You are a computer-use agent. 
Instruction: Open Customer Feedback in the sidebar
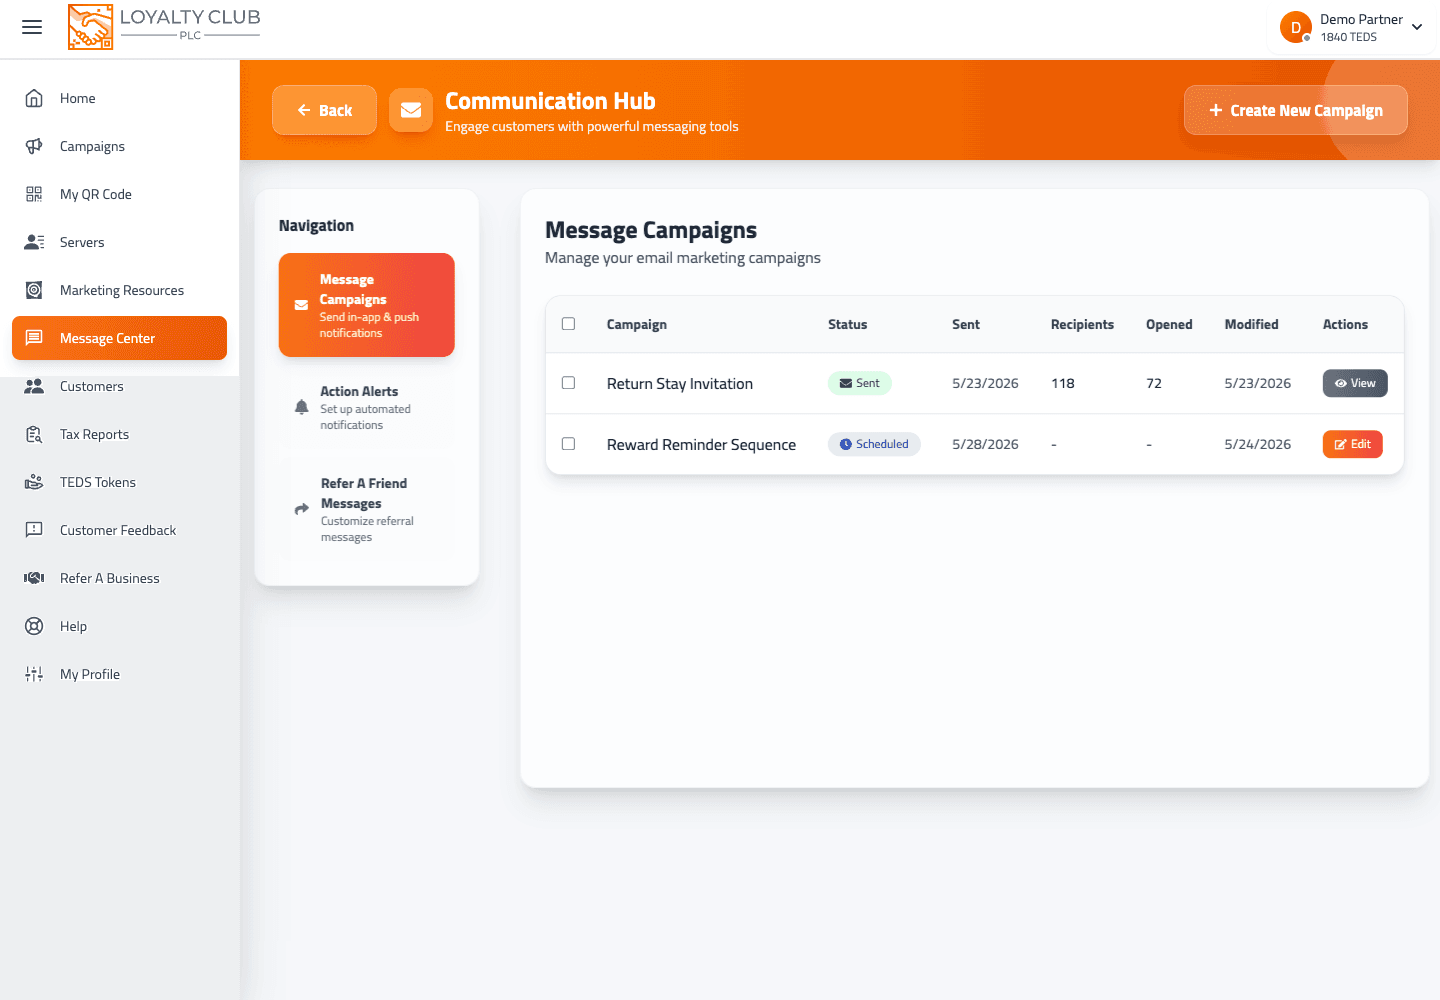click(119, 530)
